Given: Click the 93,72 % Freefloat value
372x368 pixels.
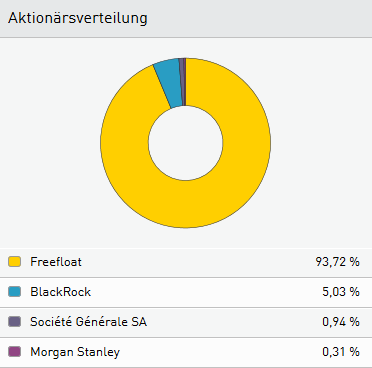Looking at the screenshot, I should (x=338, y=262).
